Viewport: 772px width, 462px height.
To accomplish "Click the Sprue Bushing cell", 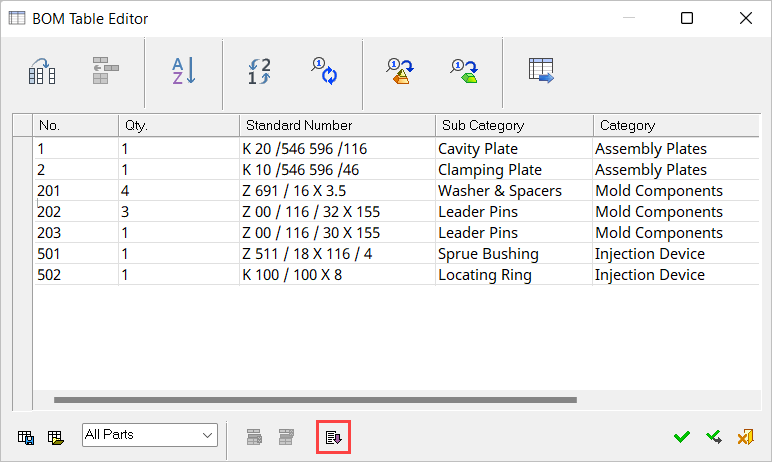I will 514,254.
